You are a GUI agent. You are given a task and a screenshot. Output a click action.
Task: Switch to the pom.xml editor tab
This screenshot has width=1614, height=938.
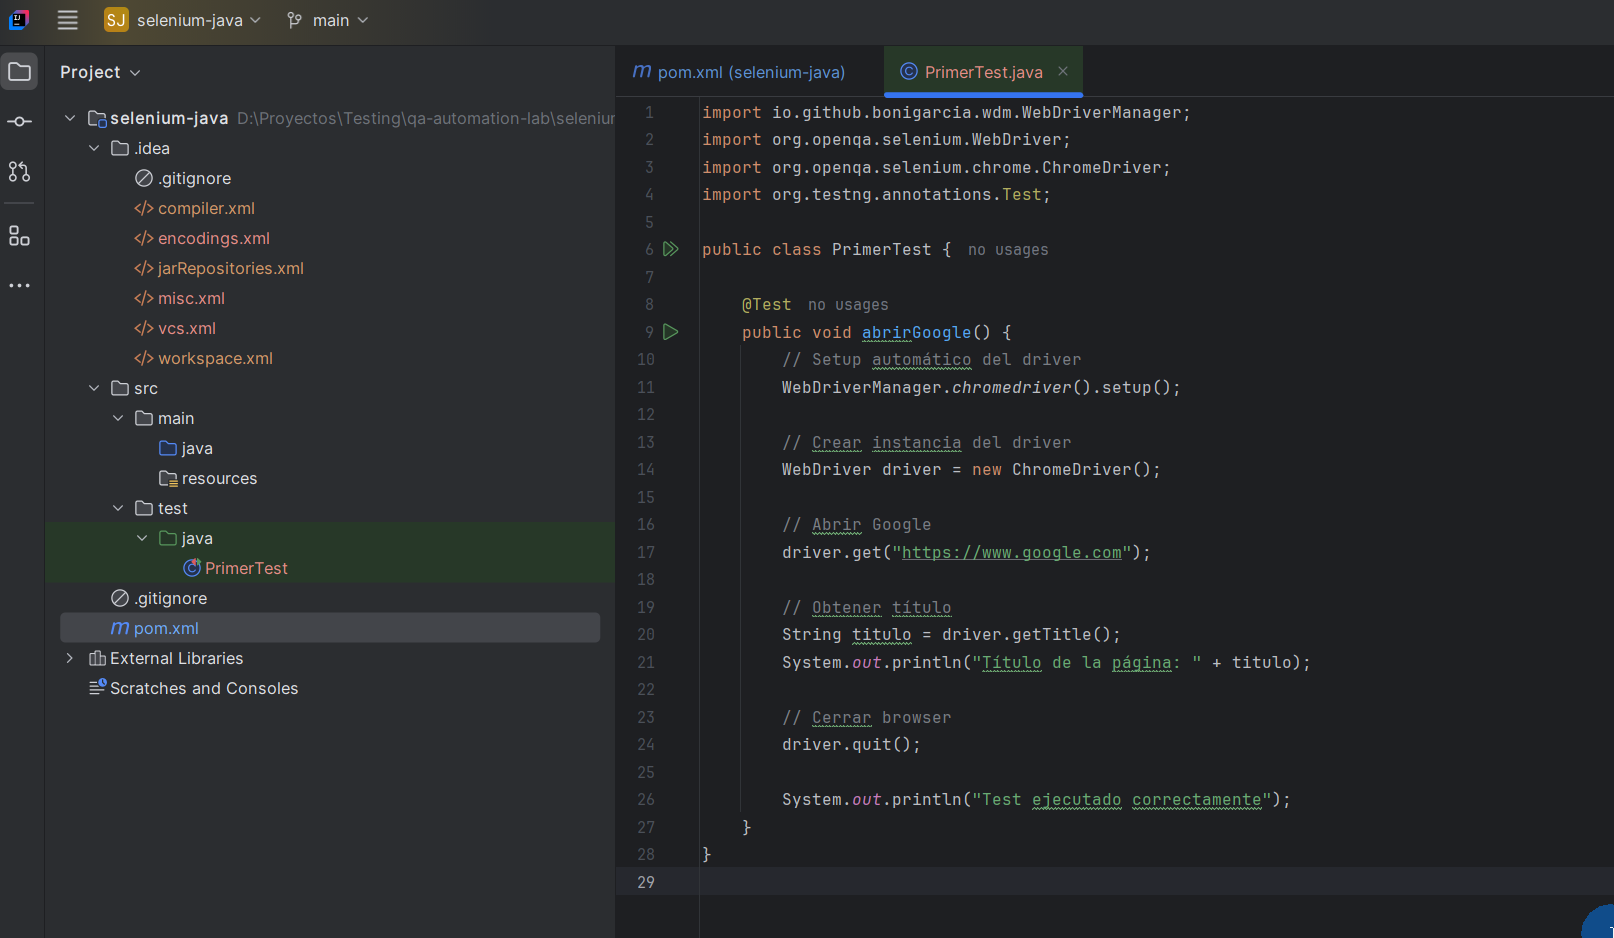pos(738,71)
